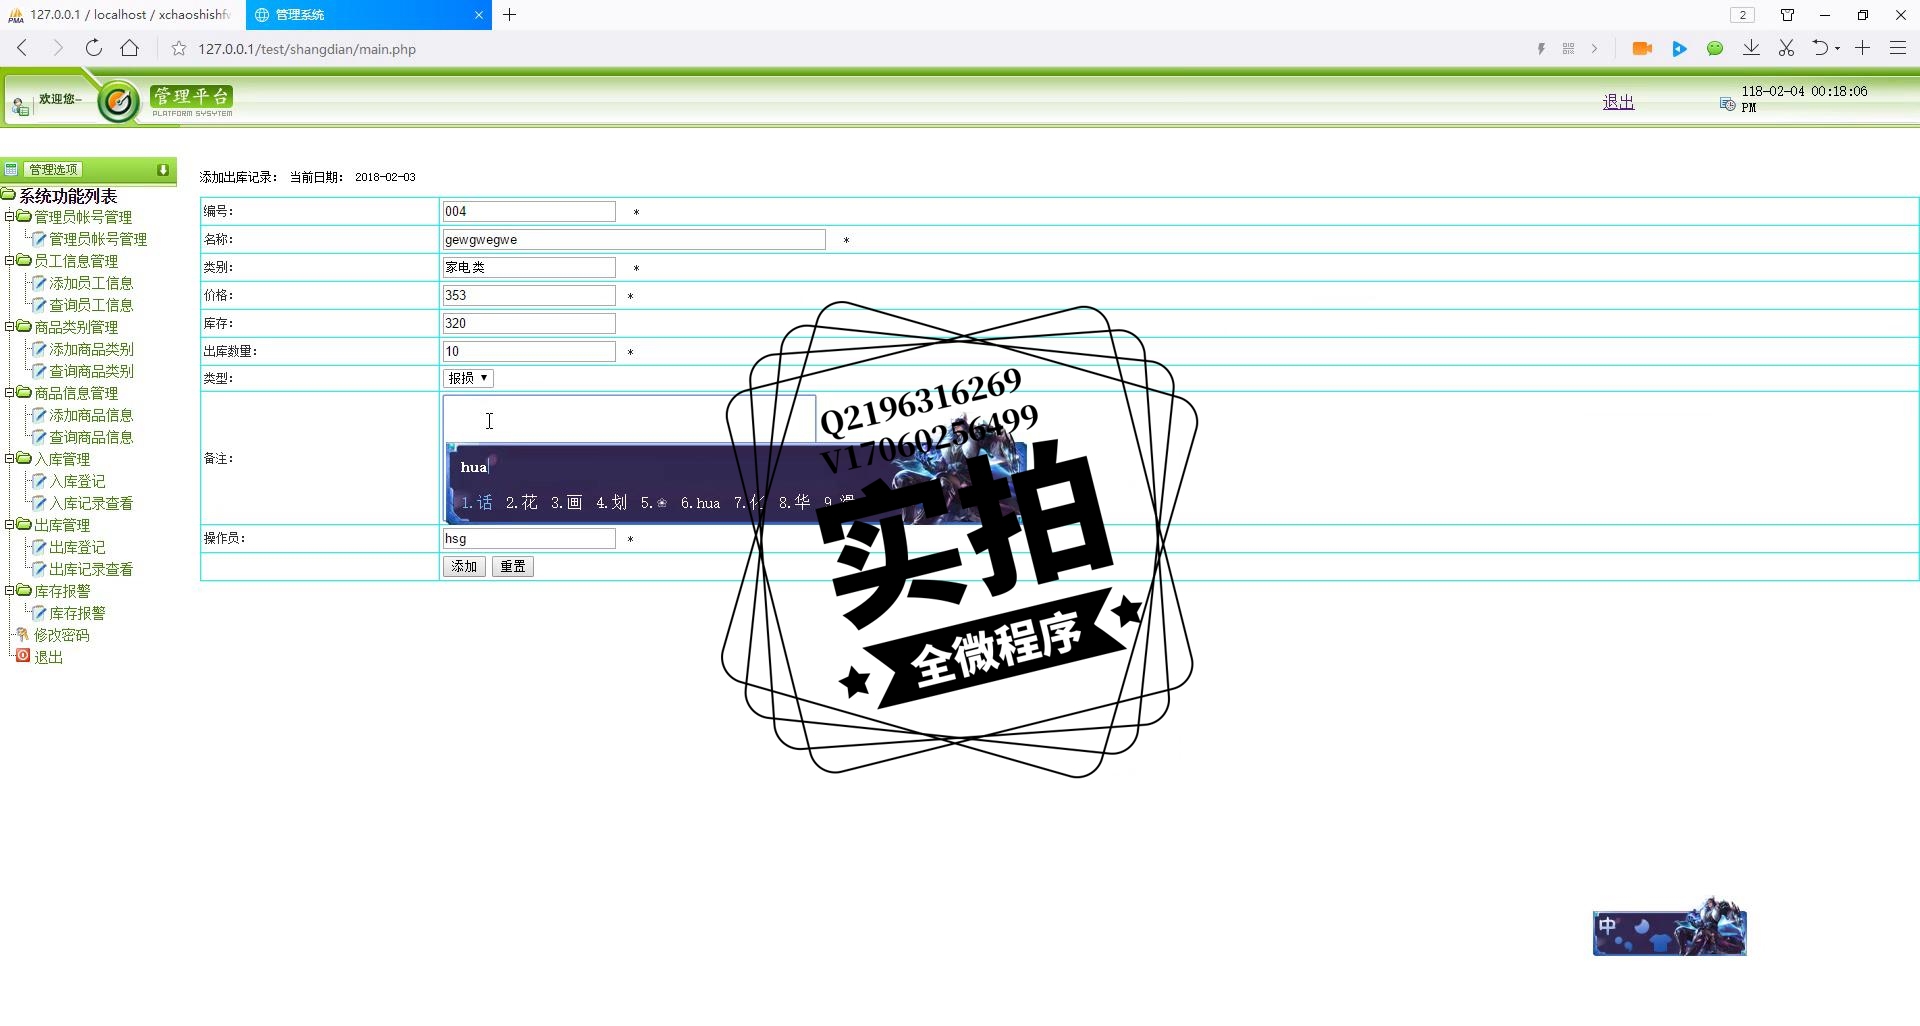This screenshot has width=1920, height=1026.
Task: Collapse the 商品类别管理 tree node
Action: point(10,326)
